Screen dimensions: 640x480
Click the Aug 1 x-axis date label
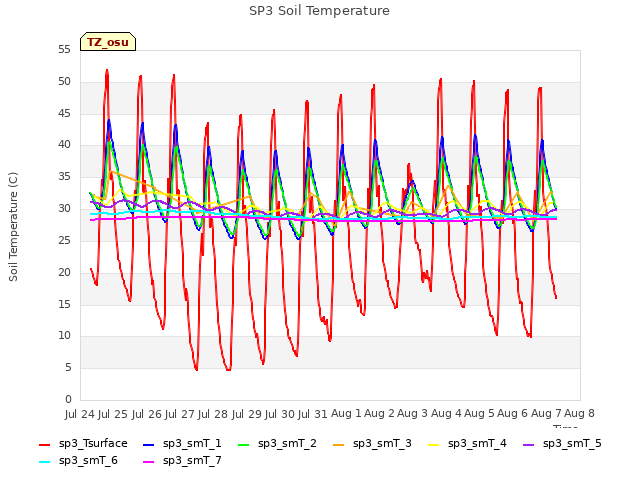pos(346,413)
